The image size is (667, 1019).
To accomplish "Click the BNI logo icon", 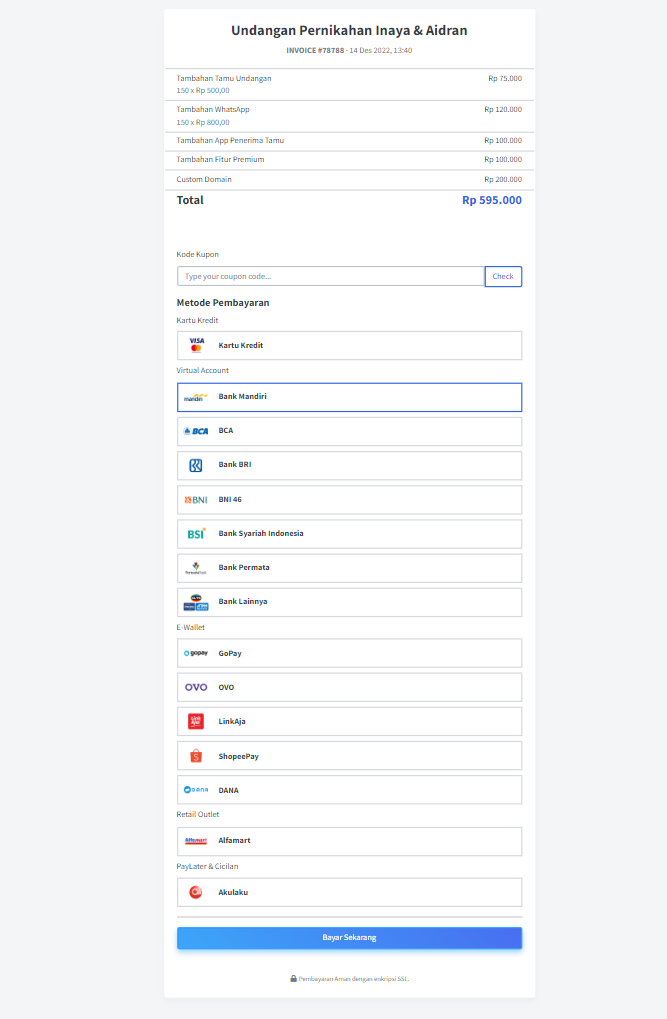I will pyautogui.click(x=196, y=500).
